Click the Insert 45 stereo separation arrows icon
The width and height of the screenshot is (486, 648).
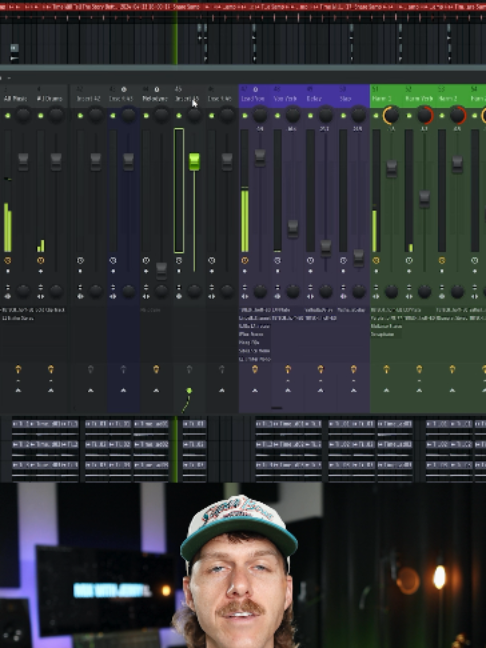coord(179,296)
